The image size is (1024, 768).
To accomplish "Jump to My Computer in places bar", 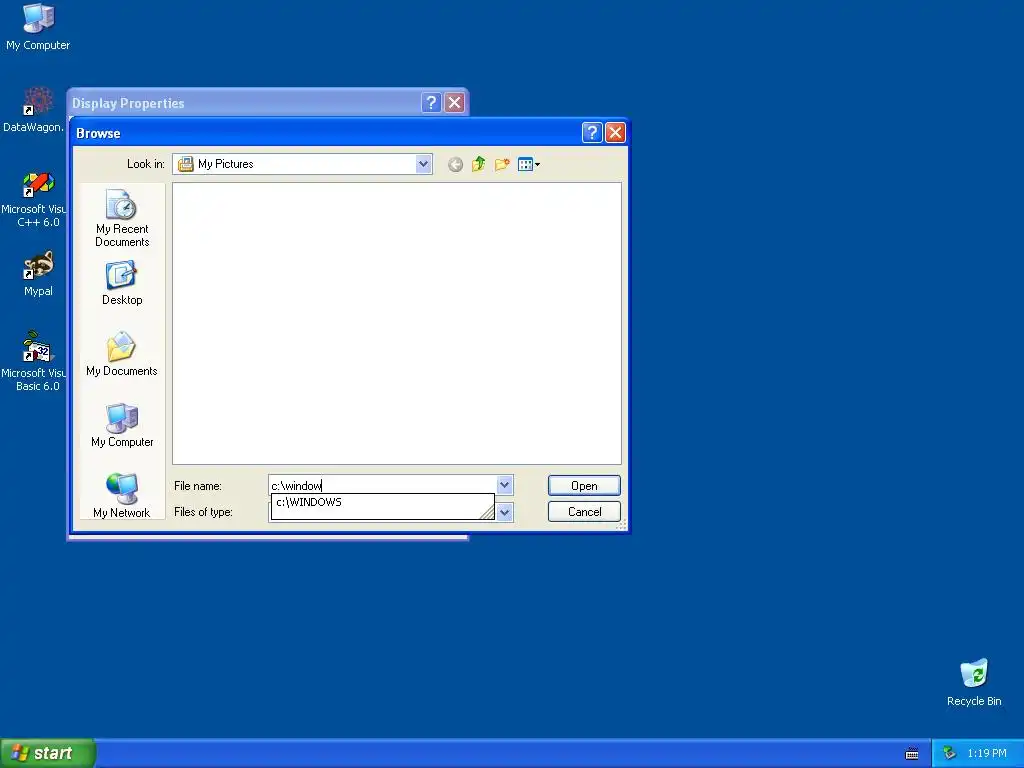I will [x=122, y=425].
